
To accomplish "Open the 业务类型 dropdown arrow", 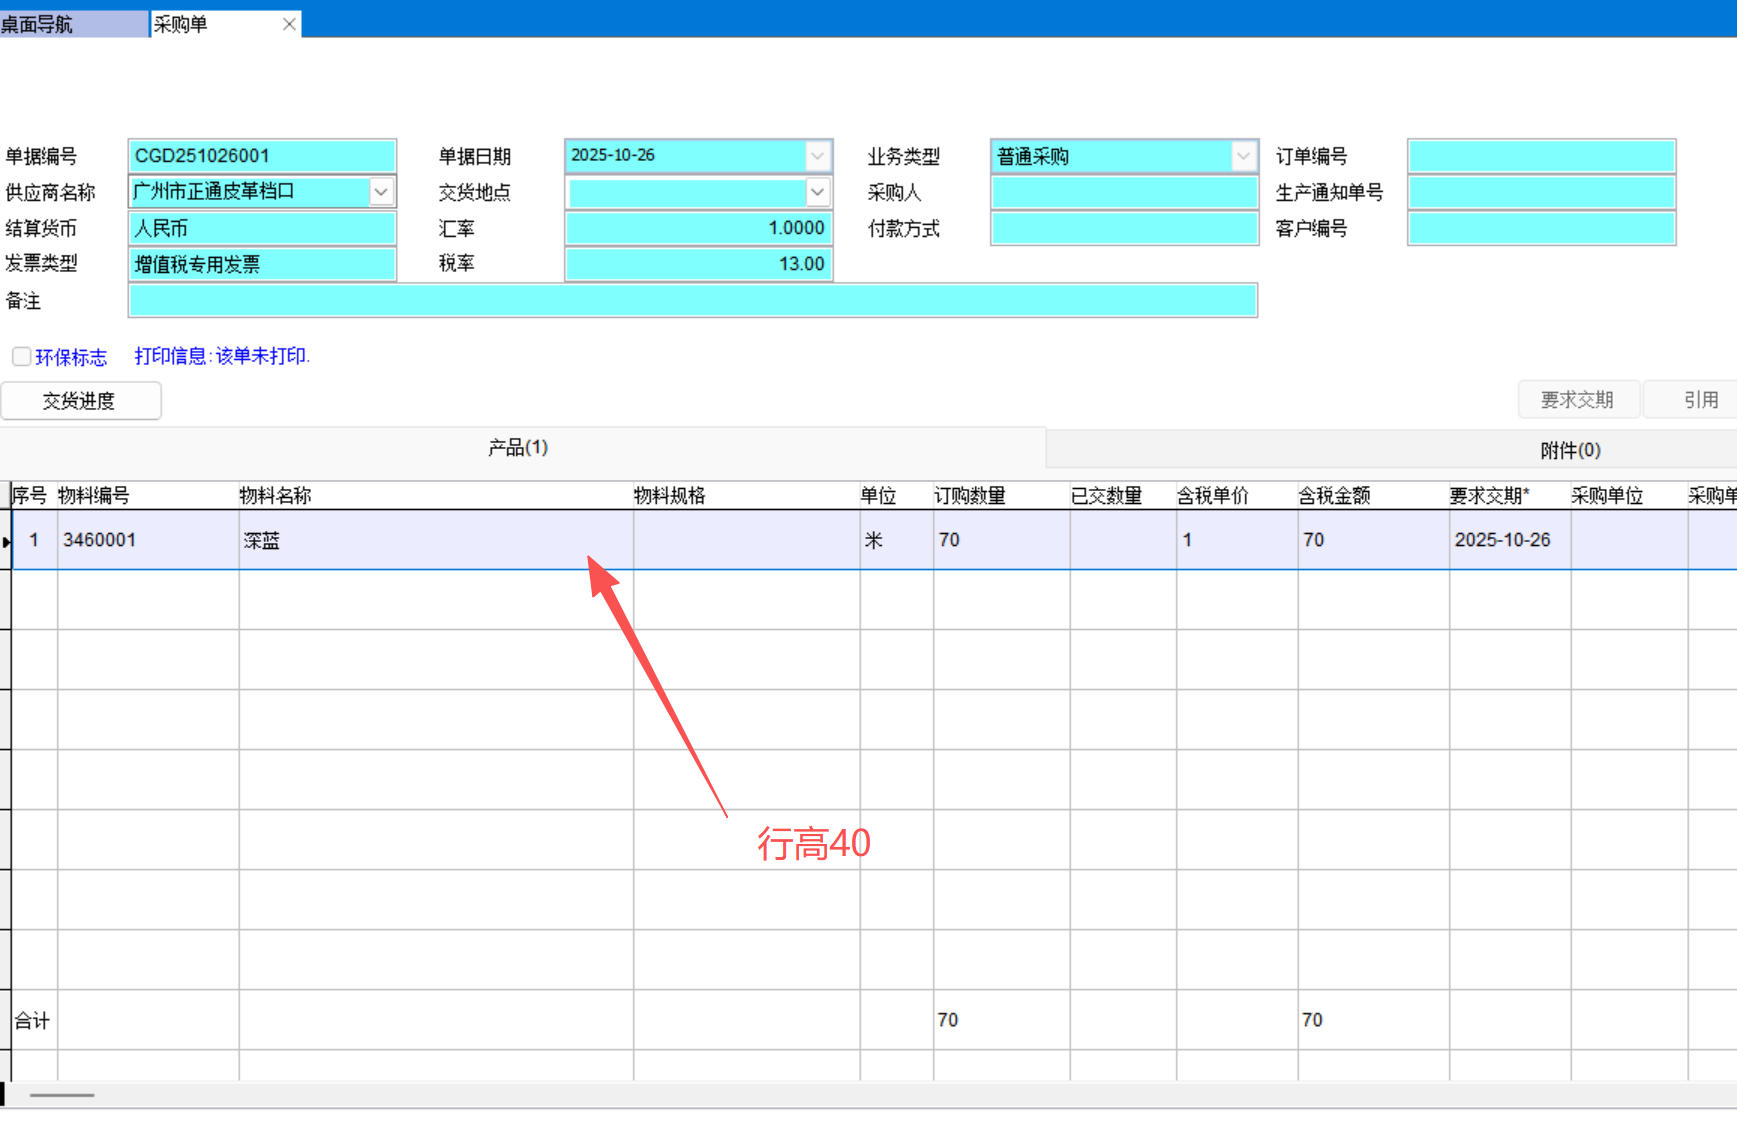I will pyautogui.click(x=1242, y=156).
